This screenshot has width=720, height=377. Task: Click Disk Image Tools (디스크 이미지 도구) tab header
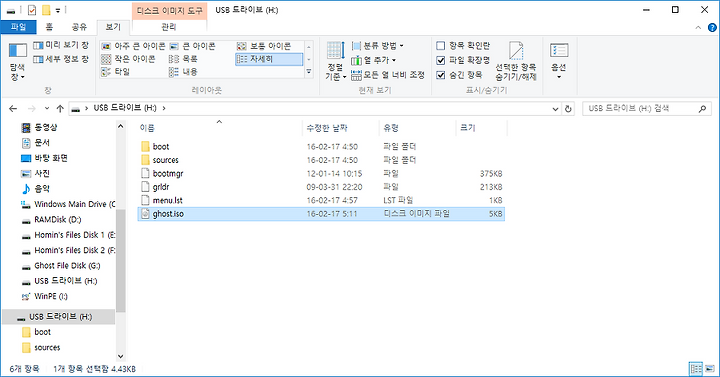click(x=169, y=11)
